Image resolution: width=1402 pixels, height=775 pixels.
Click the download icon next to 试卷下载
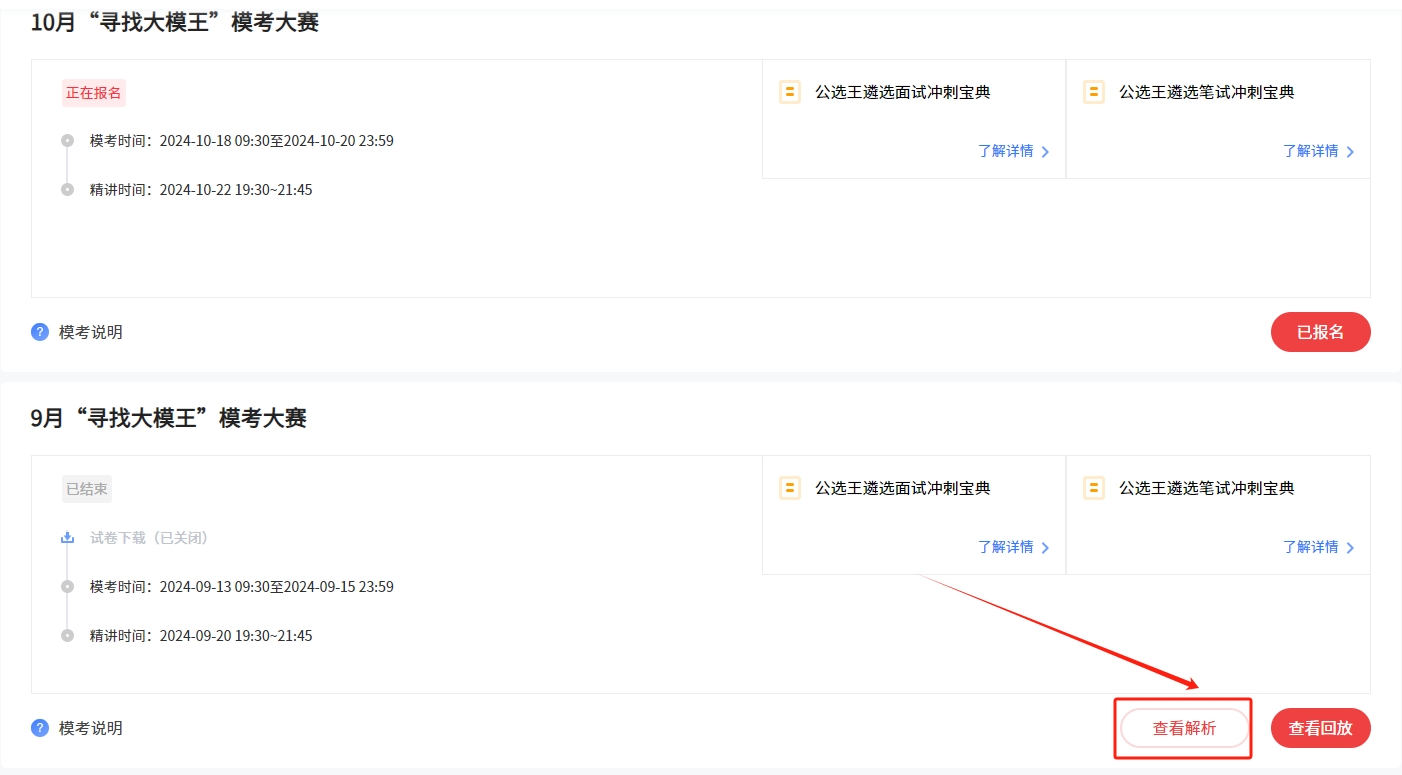pyautogui.click(x=68, y=538)
